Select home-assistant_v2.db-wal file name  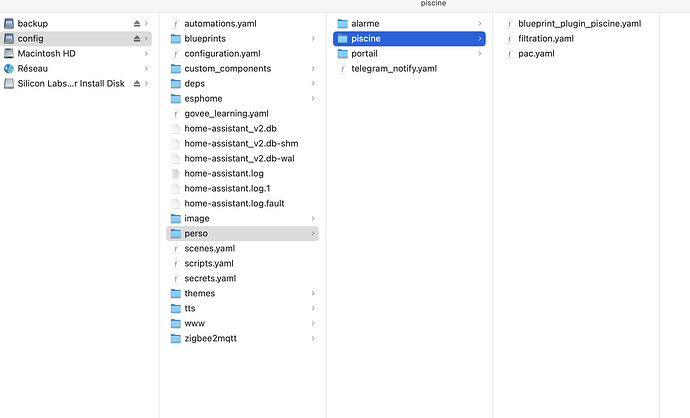click(x=239, y=158)
